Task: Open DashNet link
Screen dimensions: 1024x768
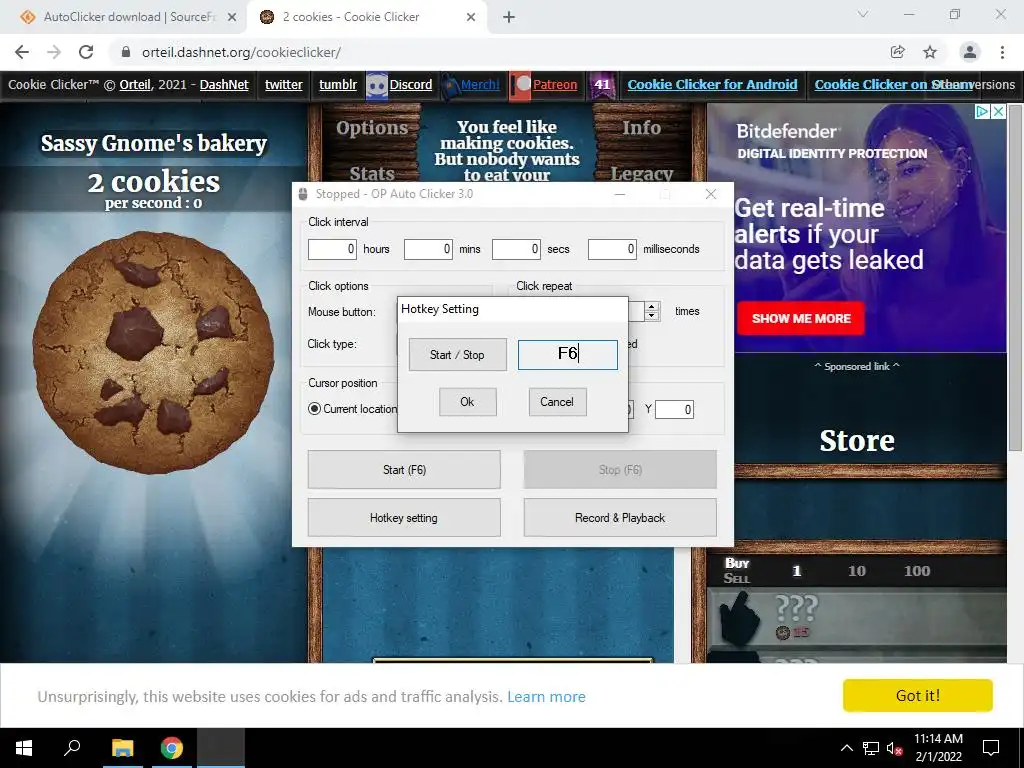Action: coord(224,84)
